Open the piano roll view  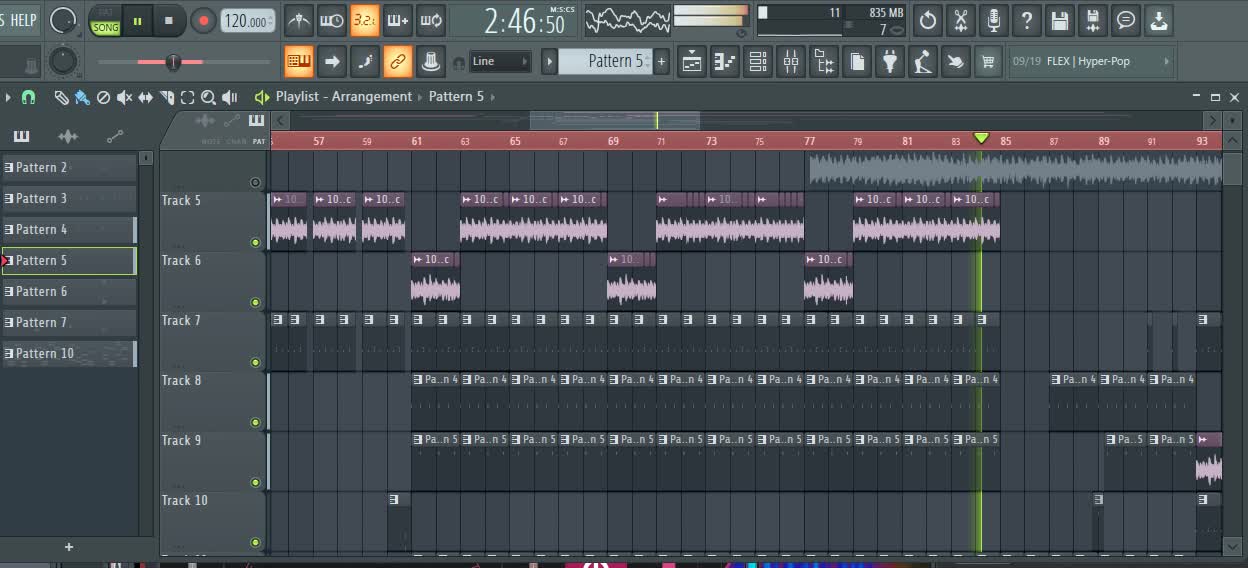click(725, 62)
